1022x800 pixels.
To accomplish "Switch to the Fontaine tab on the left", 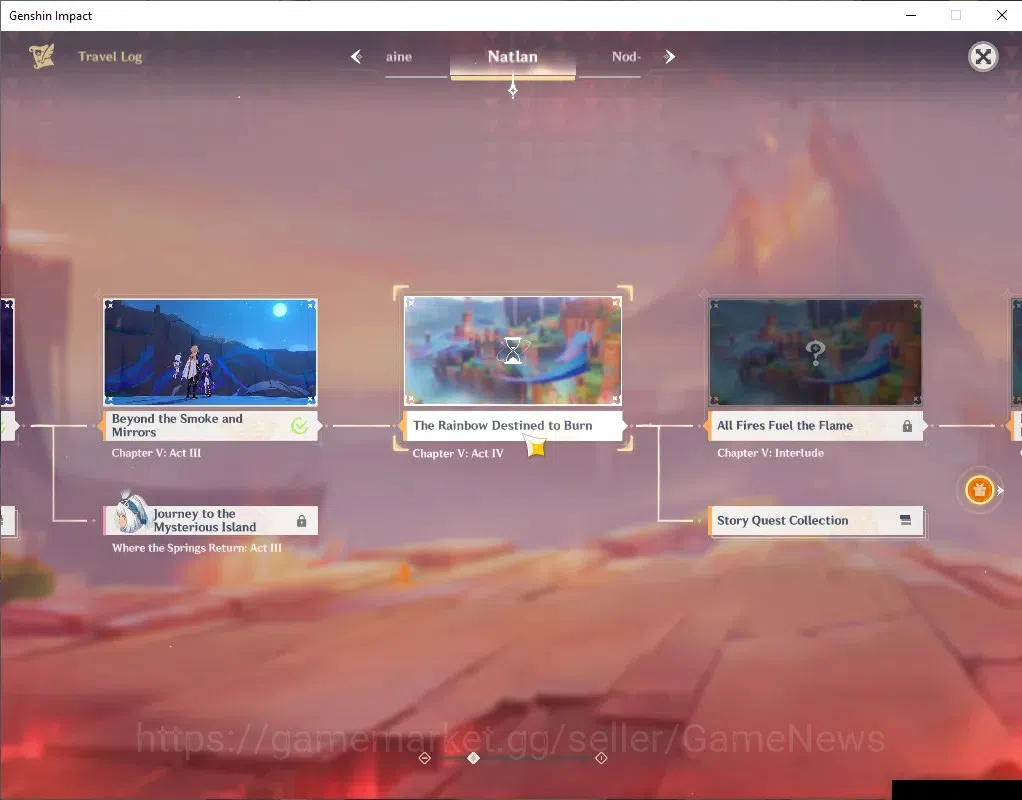I will [399, 57].
